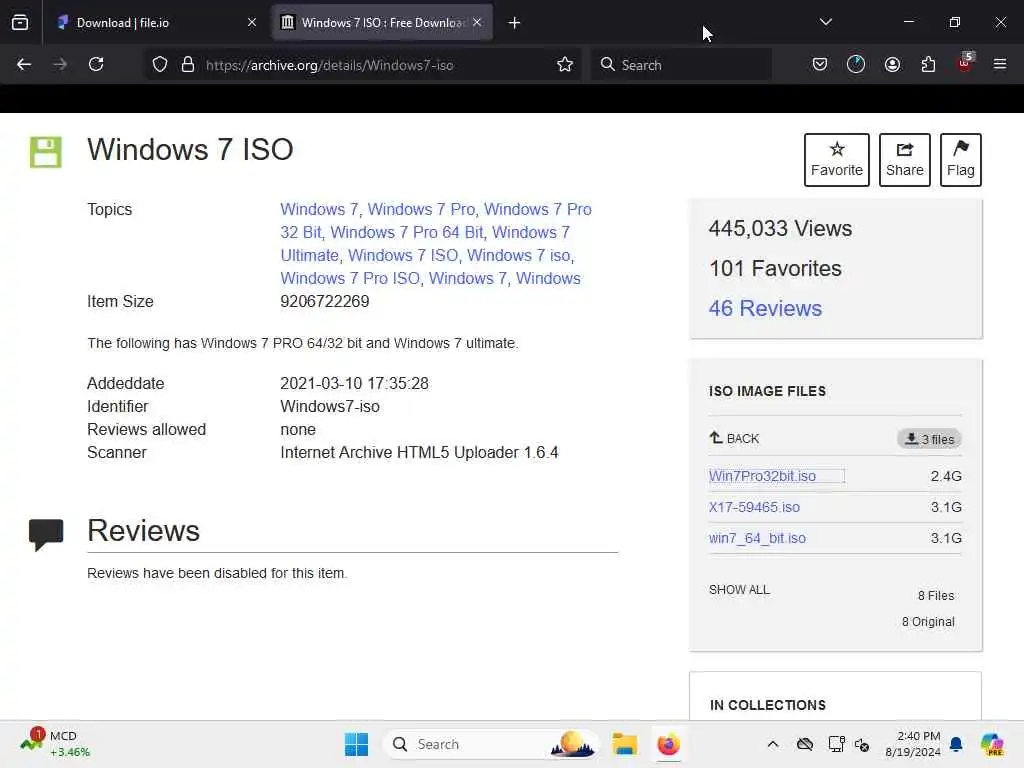This screenshot has height=768, width=1024.
Task: Open MCD stock widget on taskbar
Action: (x=54, y=744)
